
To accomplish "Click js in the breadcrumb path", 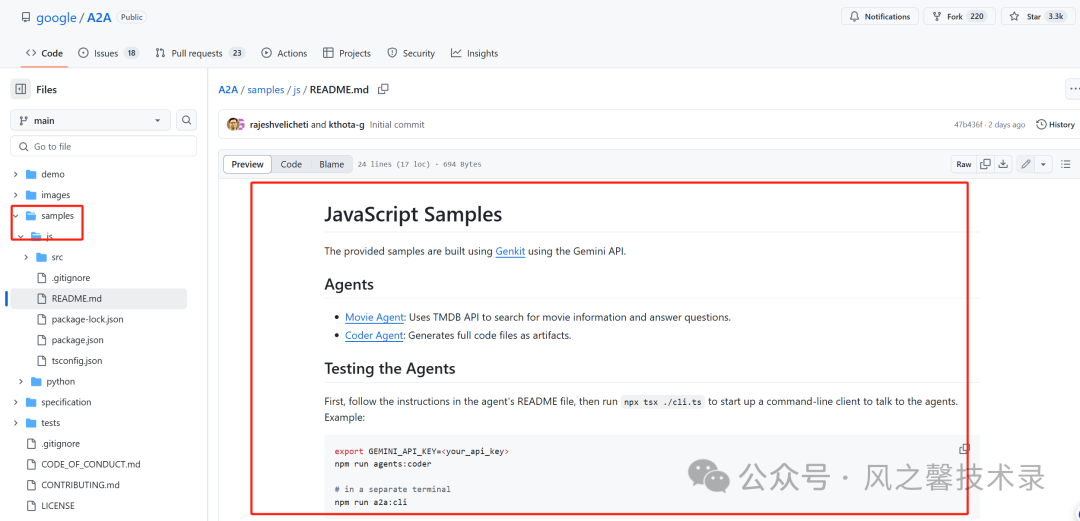I will (297, 90).
